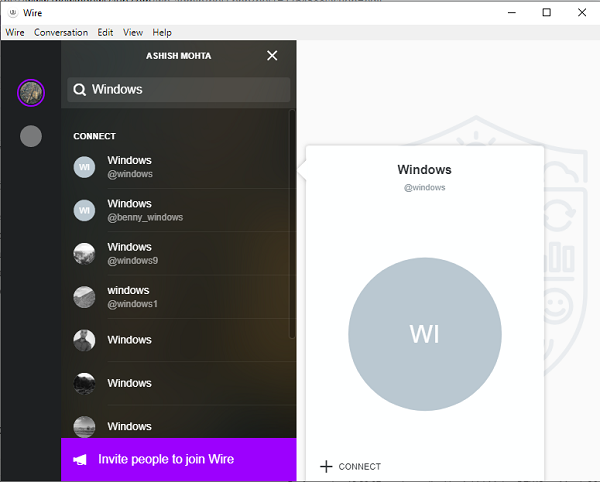Click the Wire app icon in title bar

(13, 13)
